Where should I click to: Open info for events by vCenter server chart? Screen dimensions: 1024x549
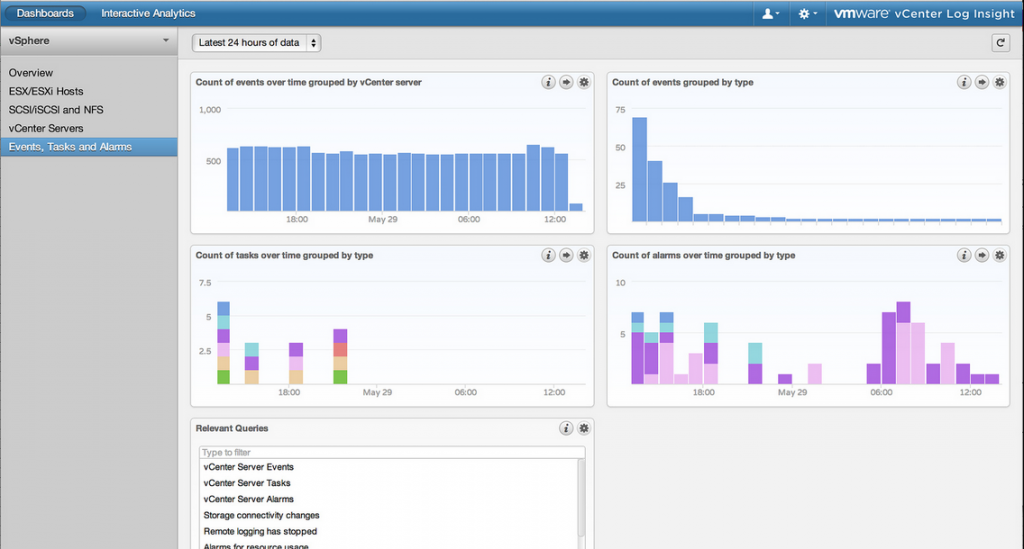click(548, 82)
